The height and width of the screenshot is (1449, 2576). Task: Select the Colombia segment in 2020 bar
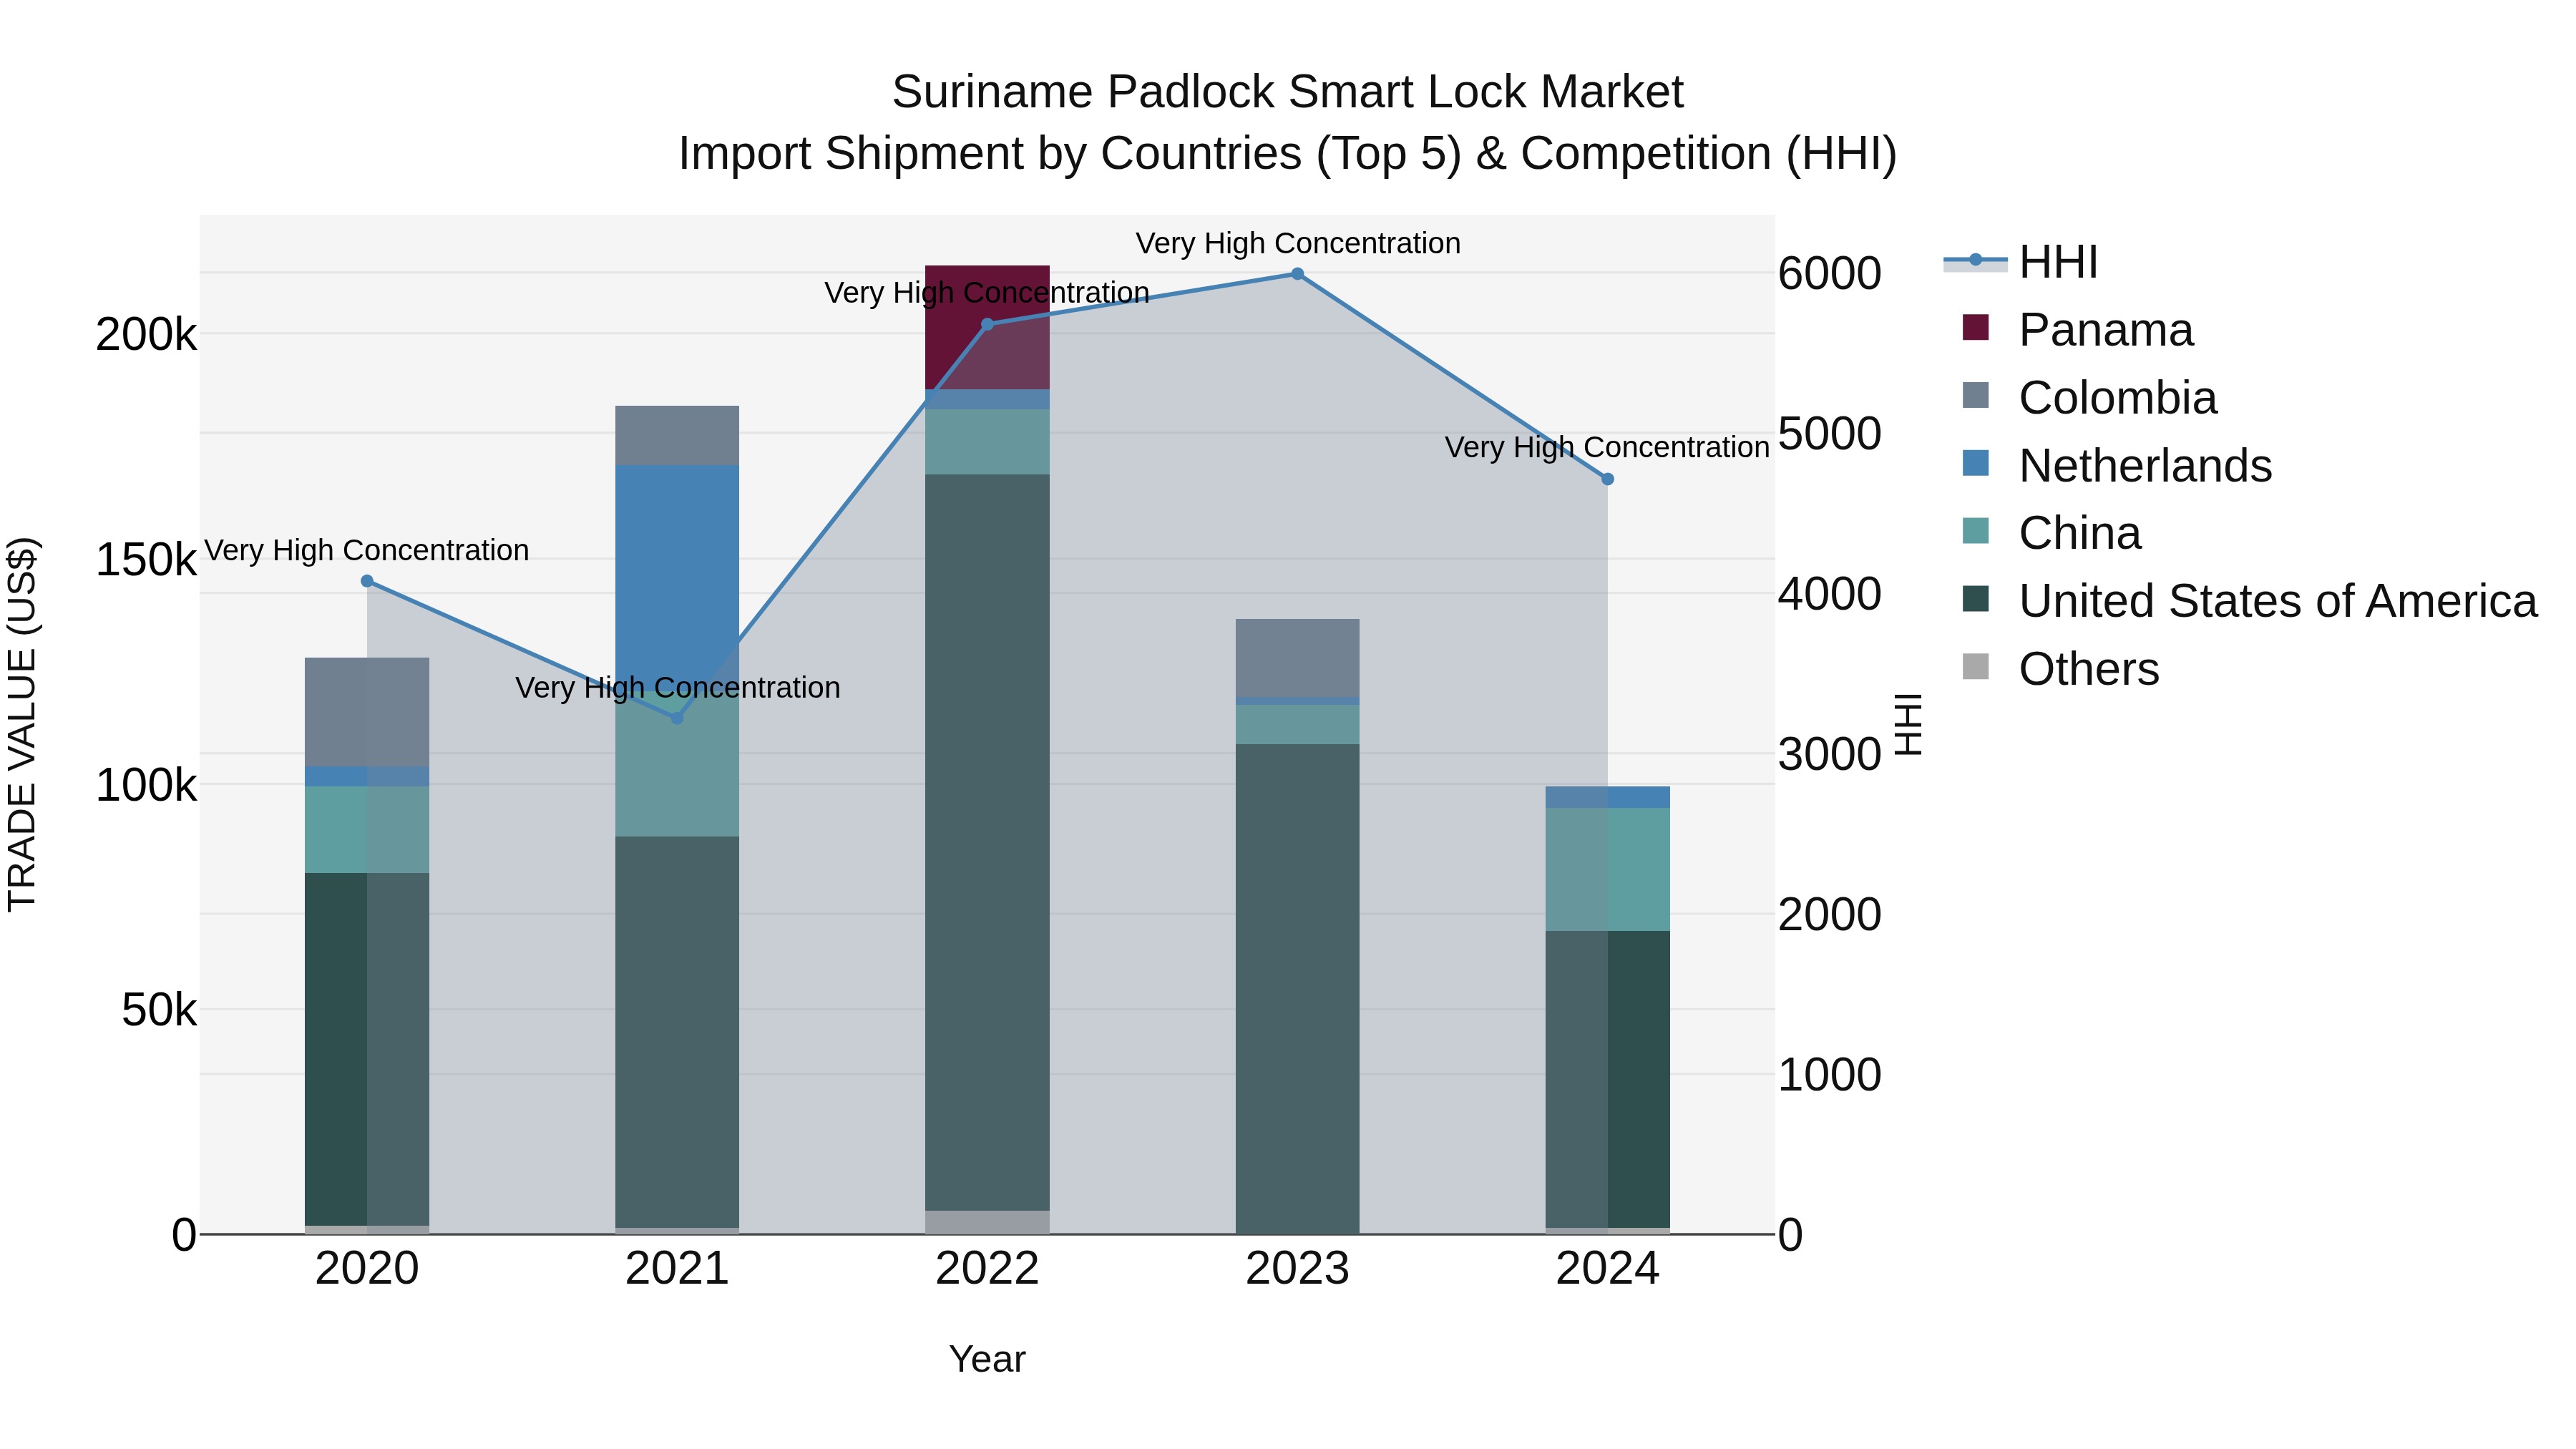click(x=367, y=712)
